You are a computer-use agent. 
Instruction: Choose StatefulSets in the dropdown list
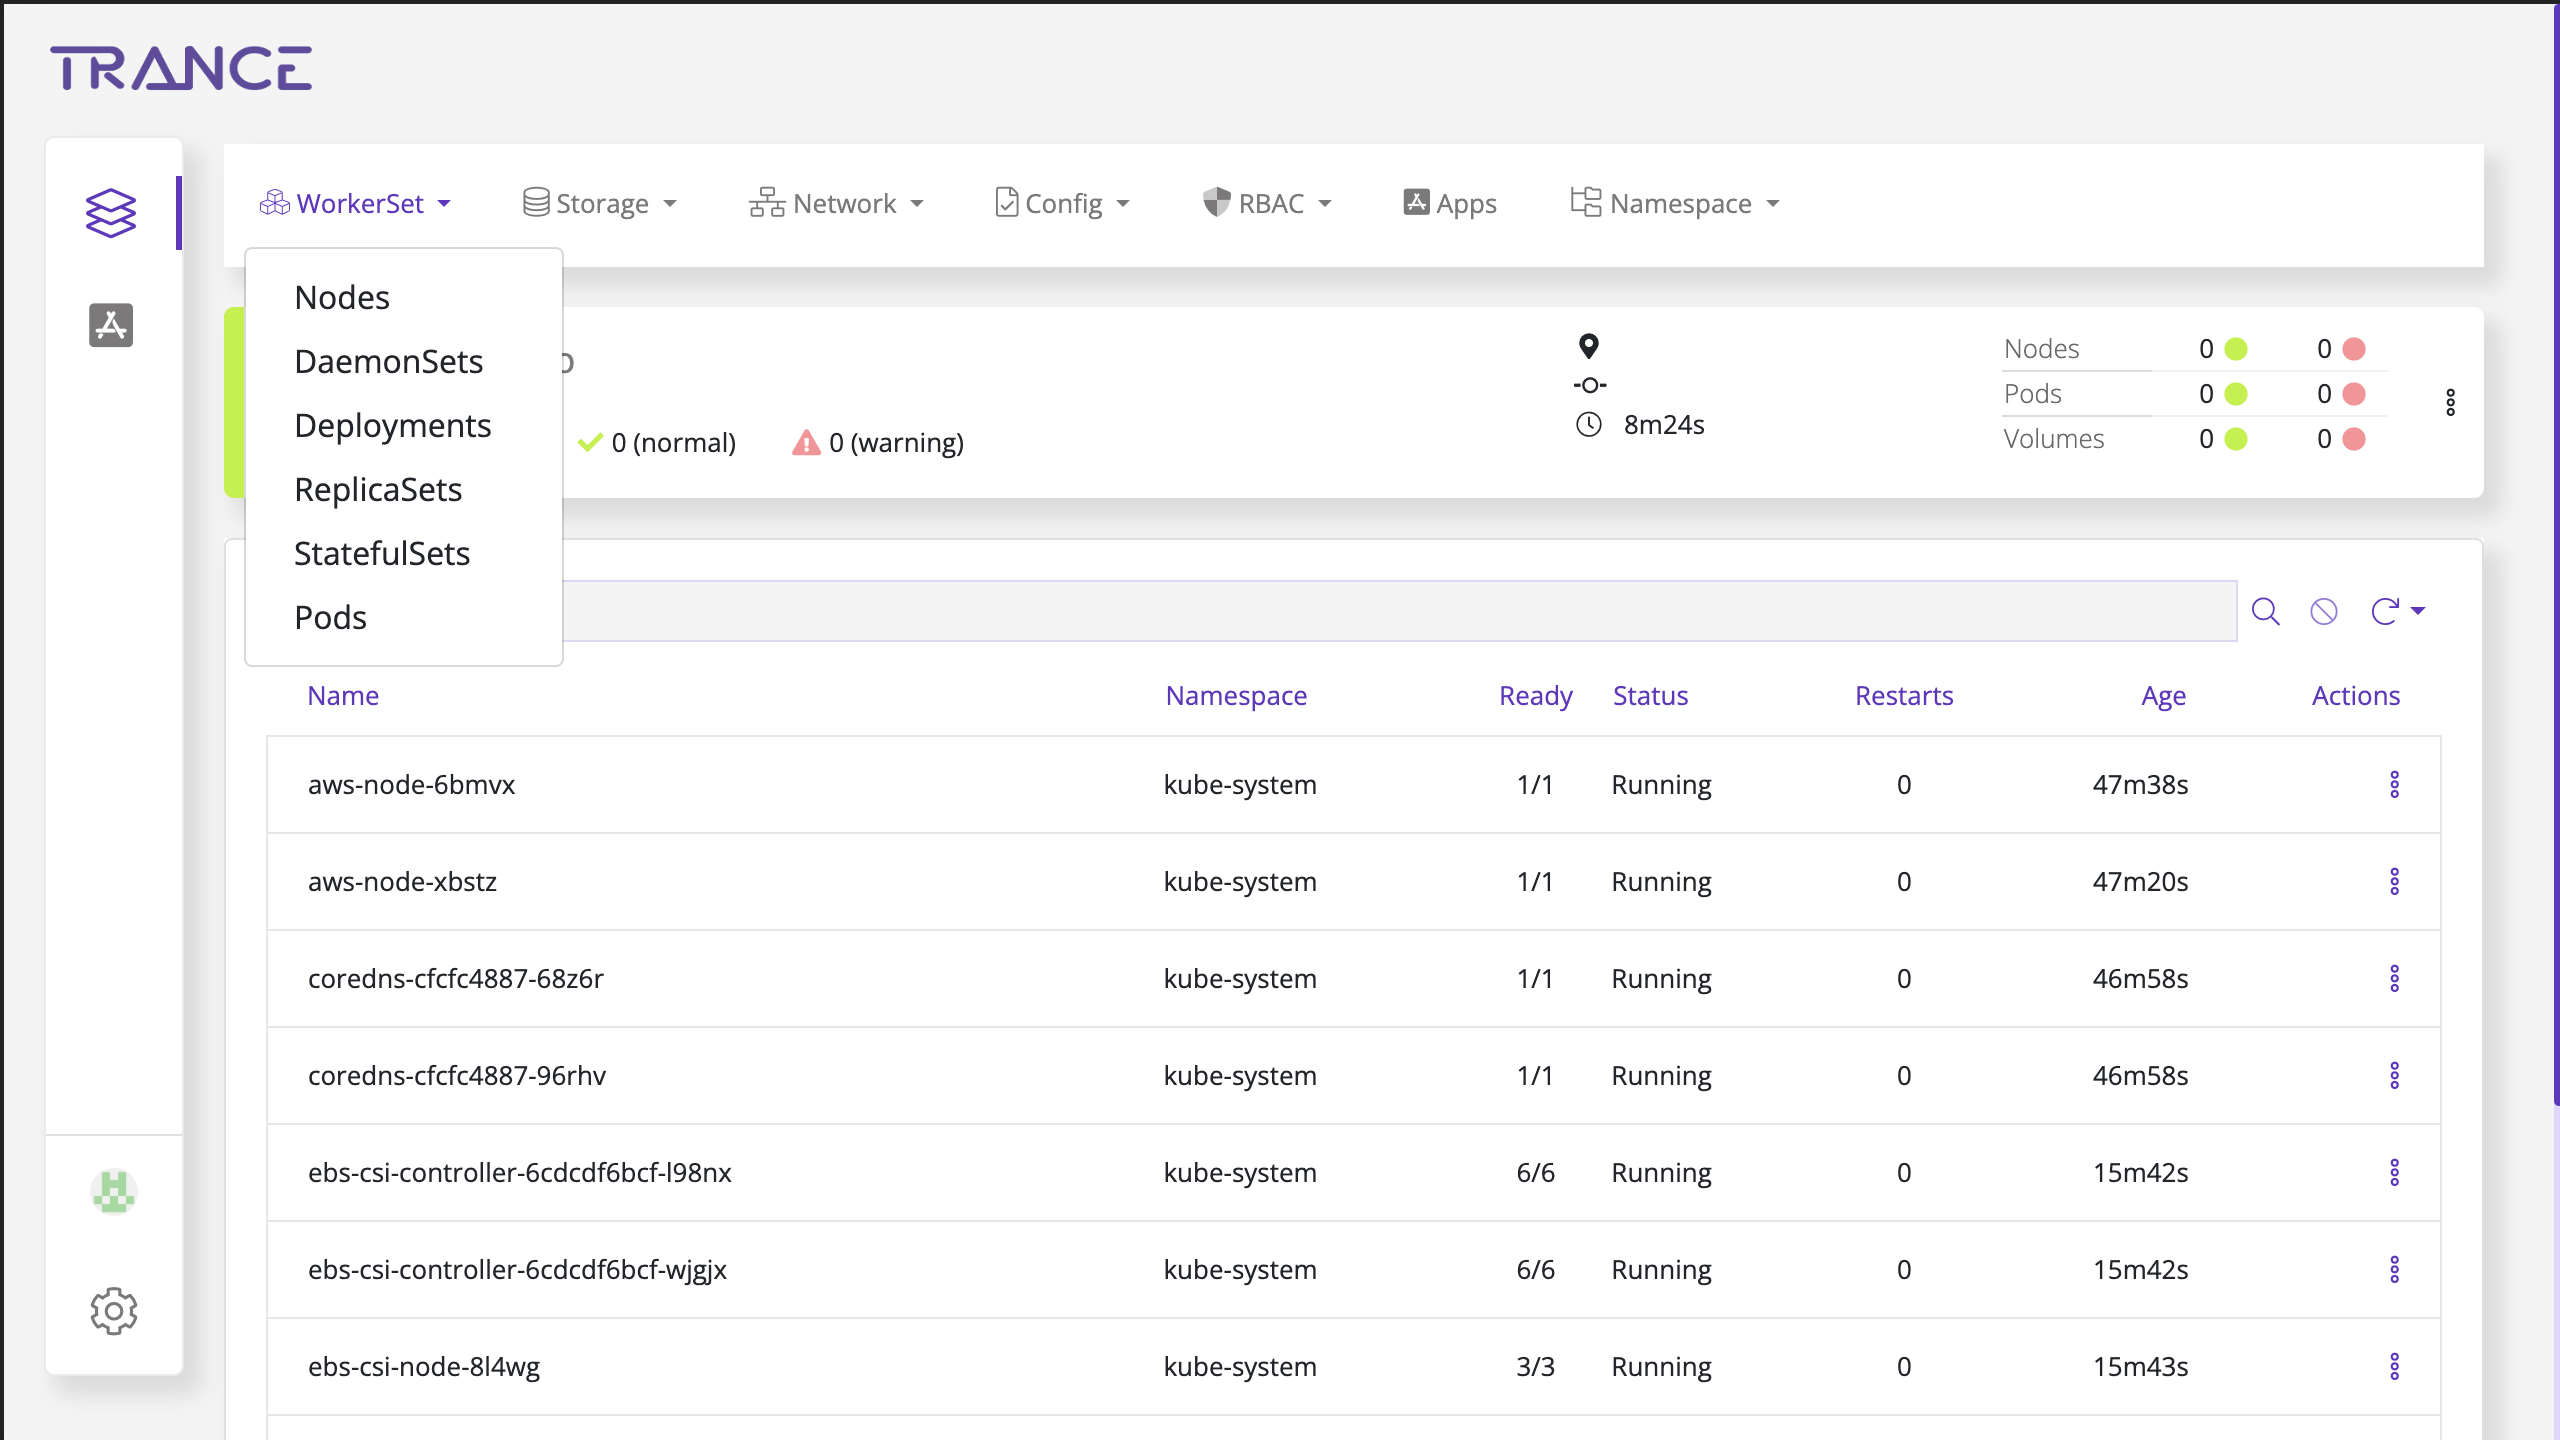382,554
